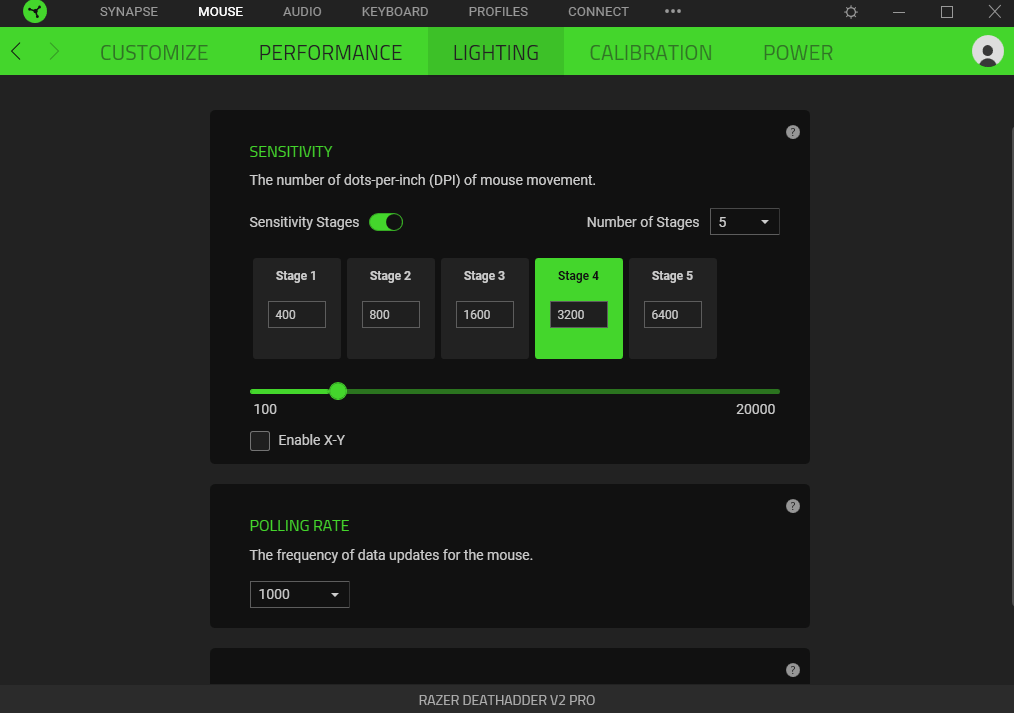Click the DPI sensitivity slider handle

338,391
